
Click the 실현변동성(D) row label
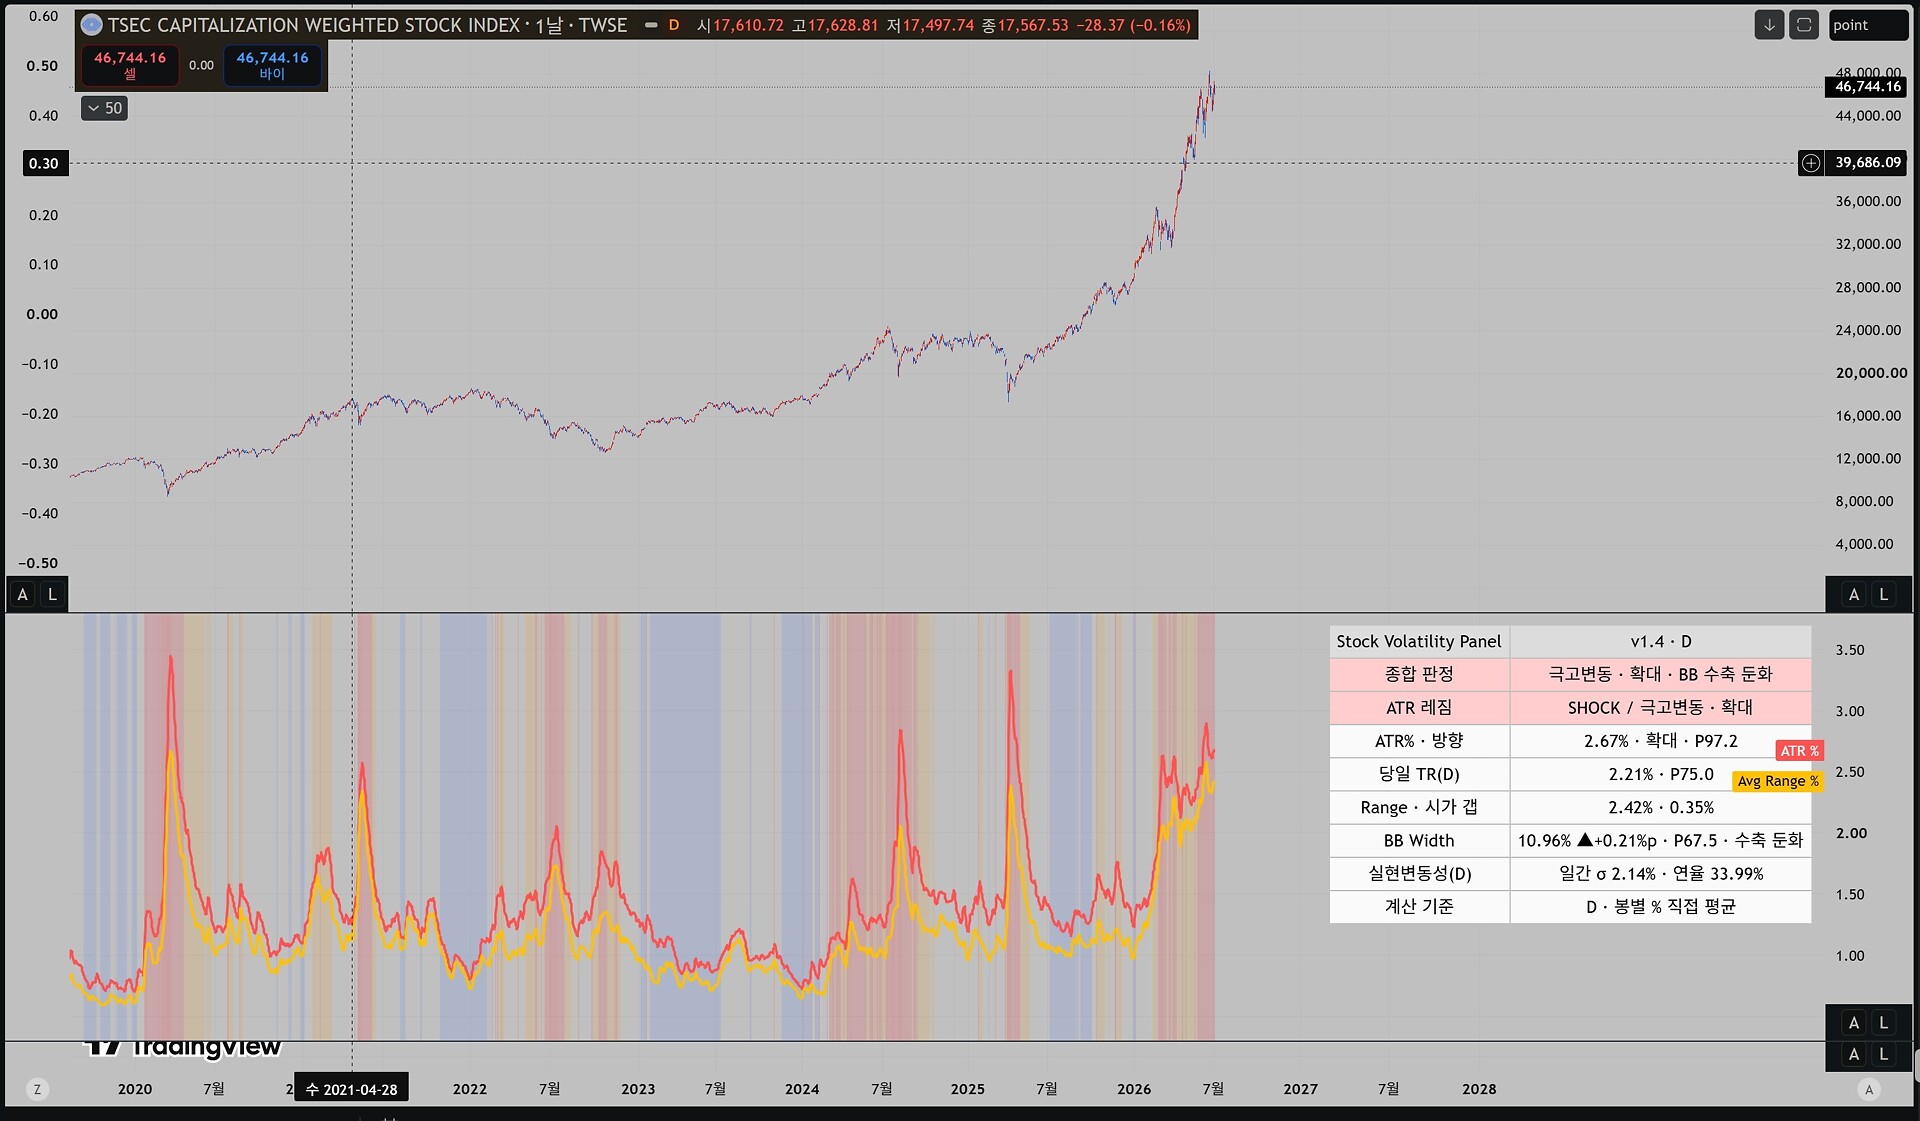tap(1419, 874)
